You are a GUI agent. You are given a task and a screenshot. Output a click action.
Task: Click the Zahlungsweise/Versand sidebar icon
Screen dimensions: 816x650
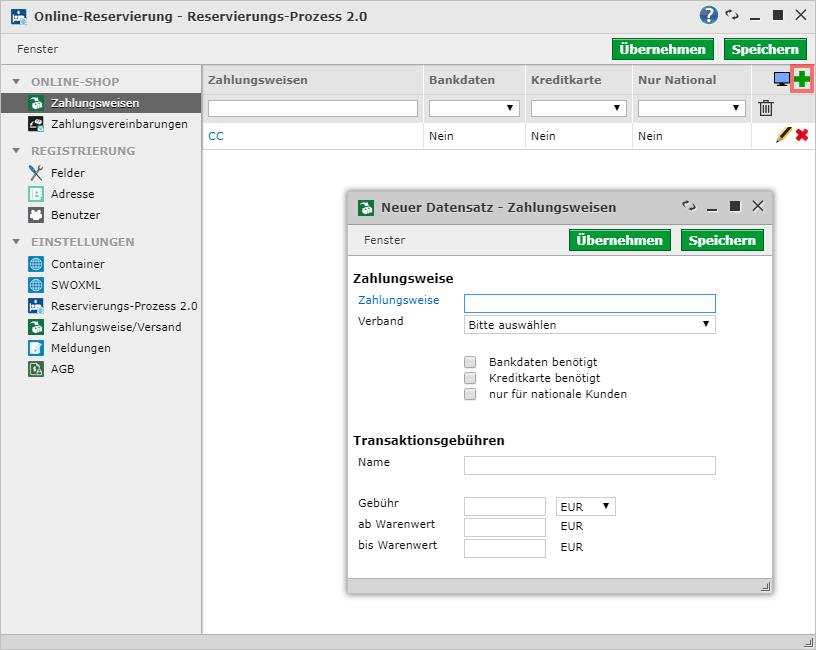(x=36, y=327)
